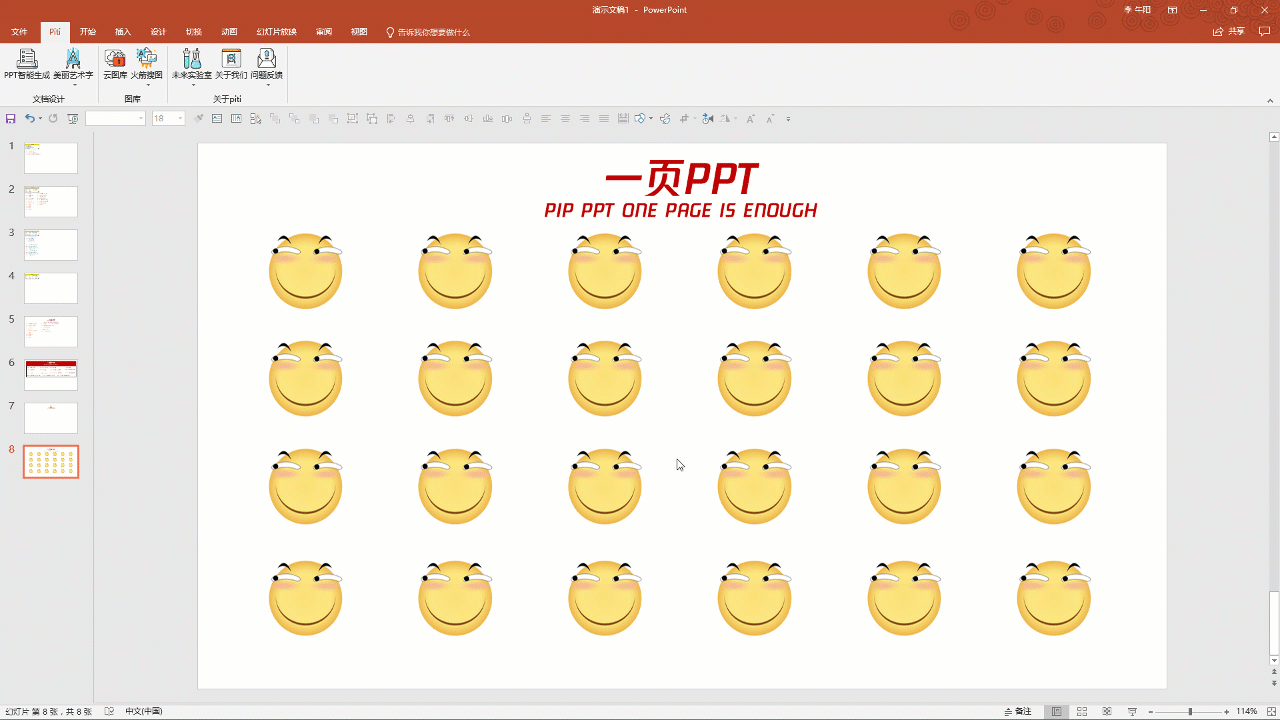Screen dimensions: 1280x720
Task: Toggle the 备注 notes pane
Action: pos(1017,711)
